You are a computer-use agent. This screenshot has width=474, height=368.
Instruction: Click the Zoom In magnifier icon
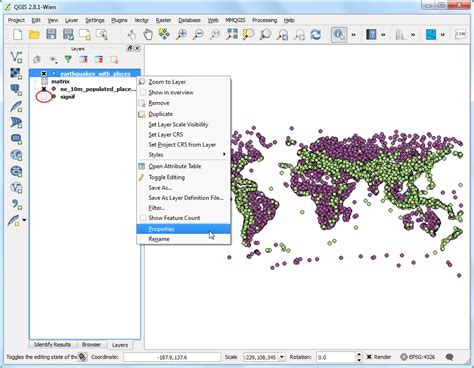pos(181,34)
